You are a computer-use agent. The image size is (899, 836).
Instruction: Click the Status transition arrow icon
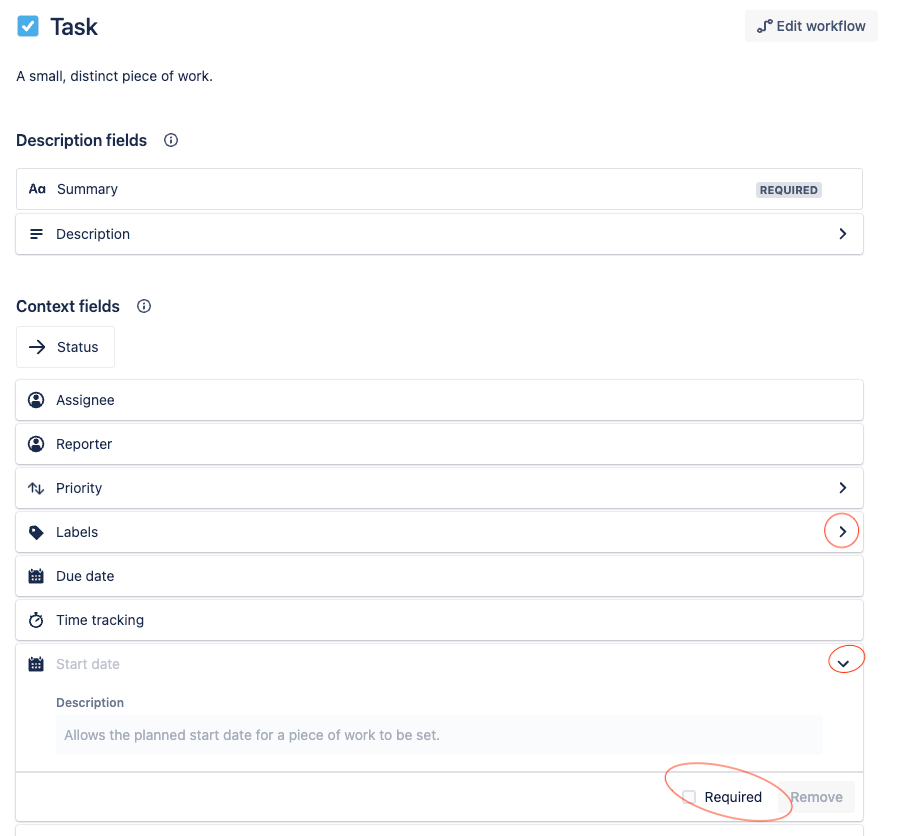pyautogui.click(x=39, y=346)
